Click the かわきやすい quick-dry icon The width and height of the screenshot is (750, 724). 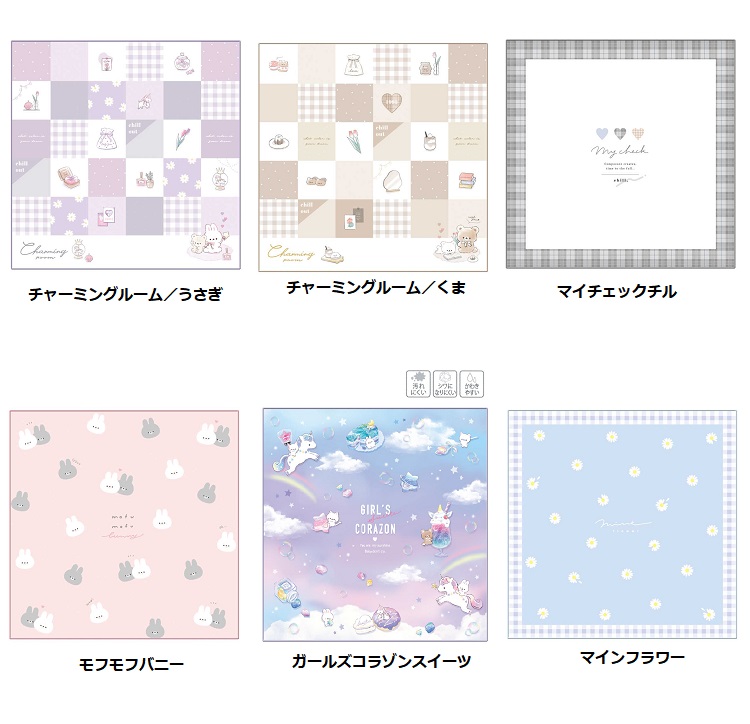472,384
